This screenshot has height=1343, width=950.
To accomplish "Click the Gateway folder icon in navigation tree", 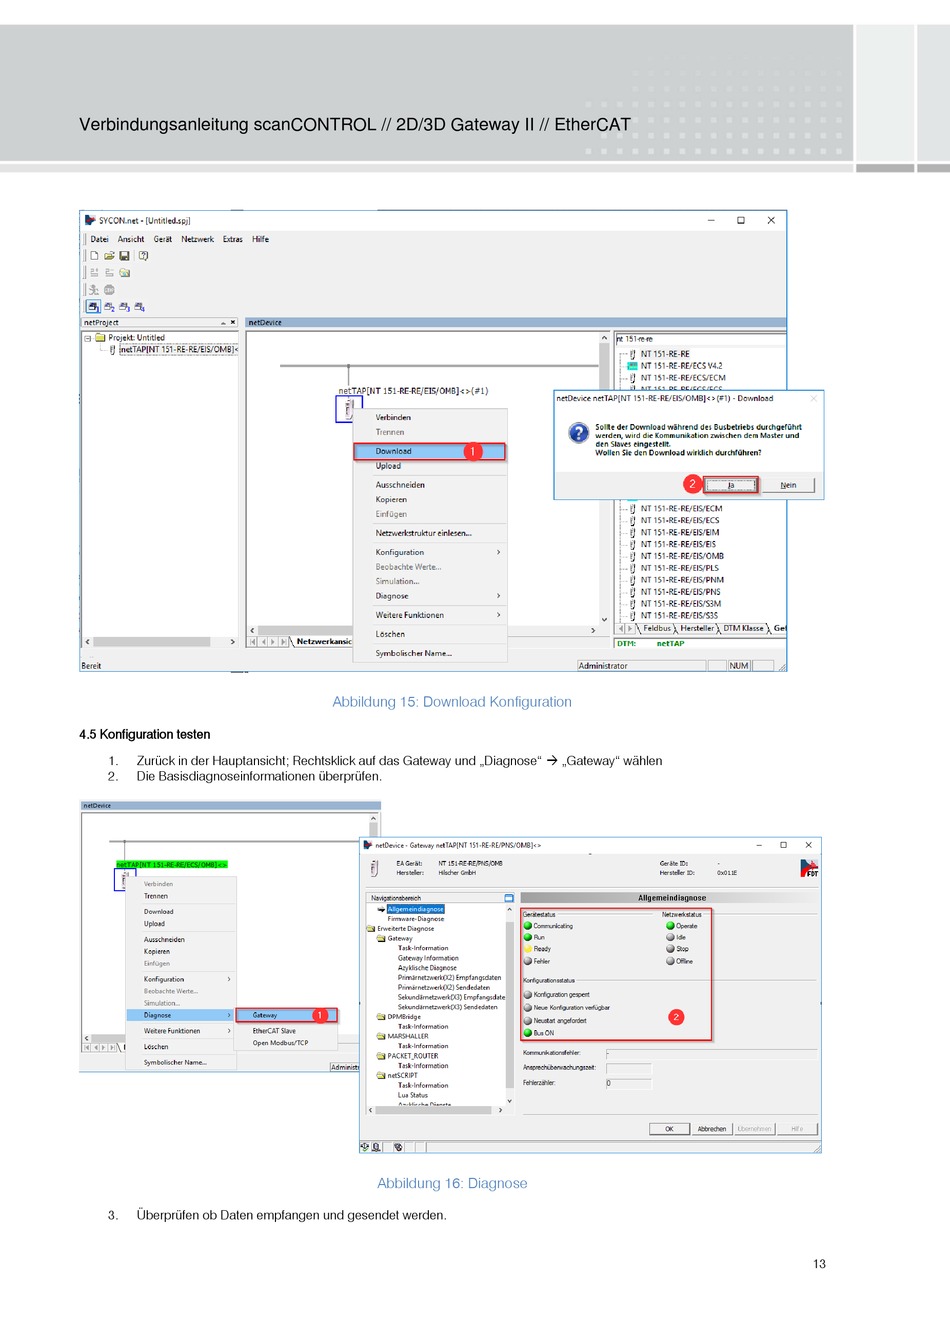I will point(381,939).
